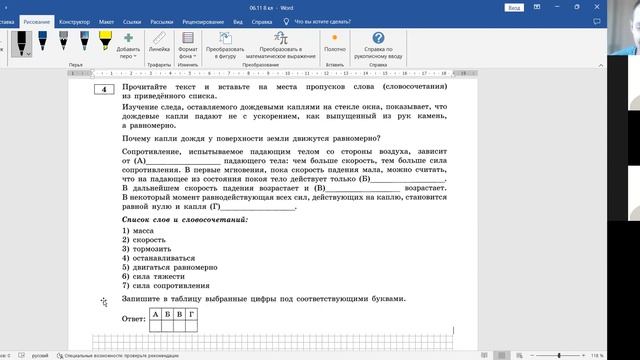Open the accessibility checker status message
This screenshot has height=360, width=640.
point(118,356)
